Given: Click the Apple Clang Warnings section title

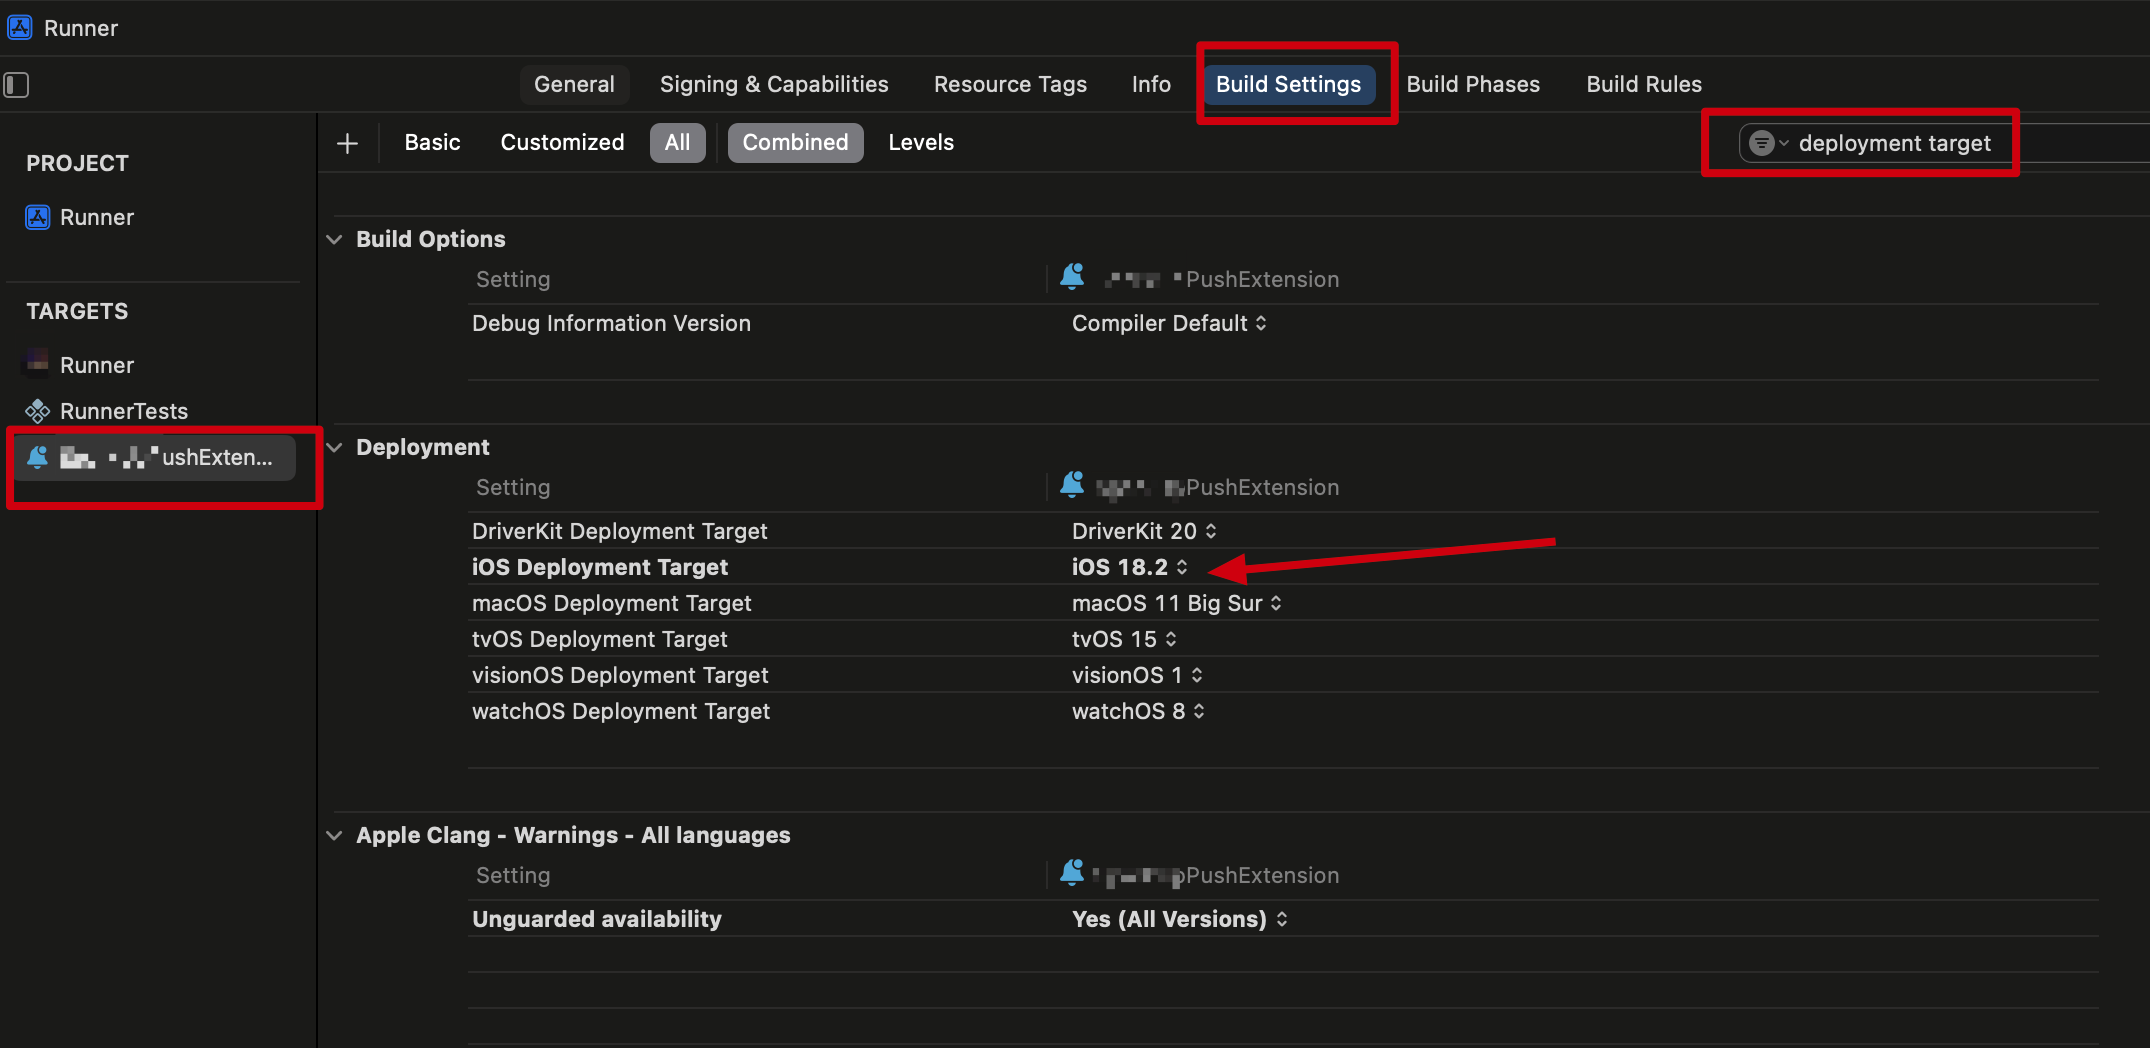Looking at the screenshot, I should pyautogui.click(x=573, y=835).
